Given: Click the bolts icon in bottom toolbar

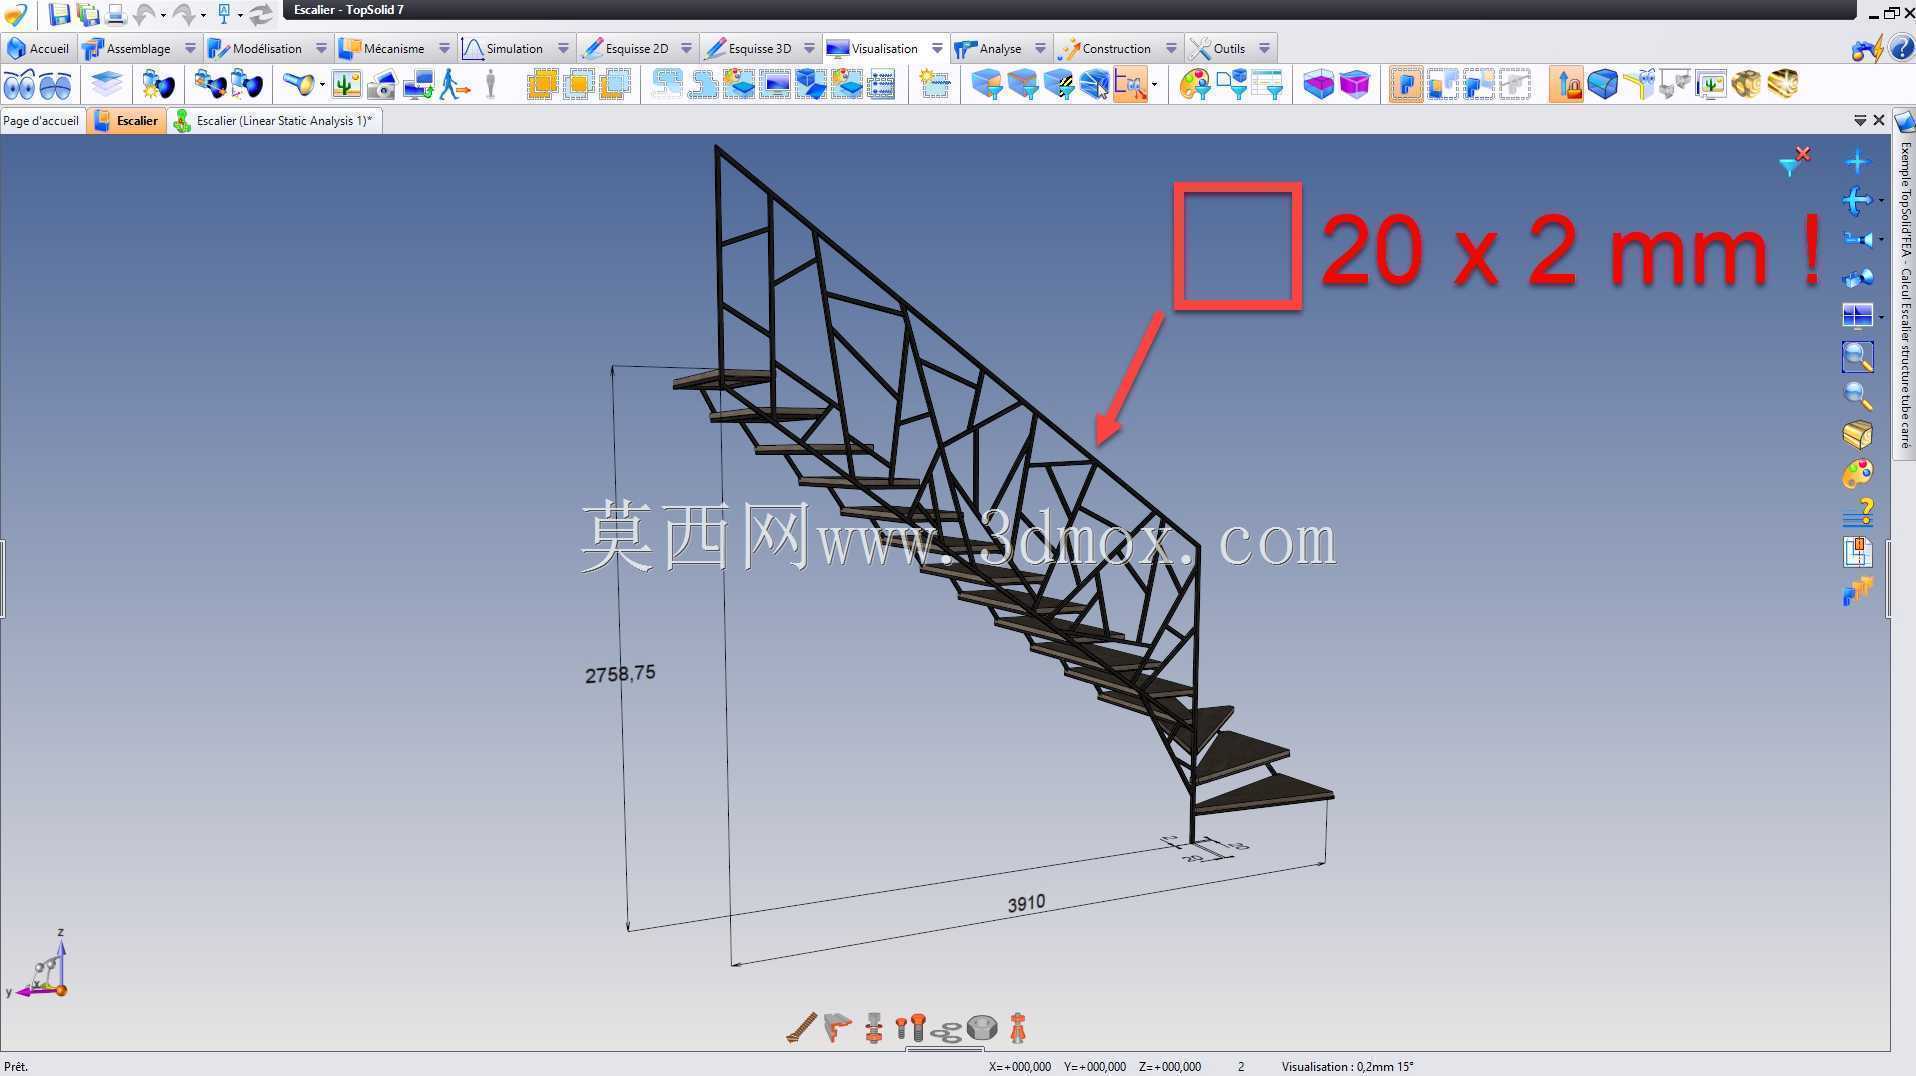Looking at the screenshot, I should point(910,1028).
